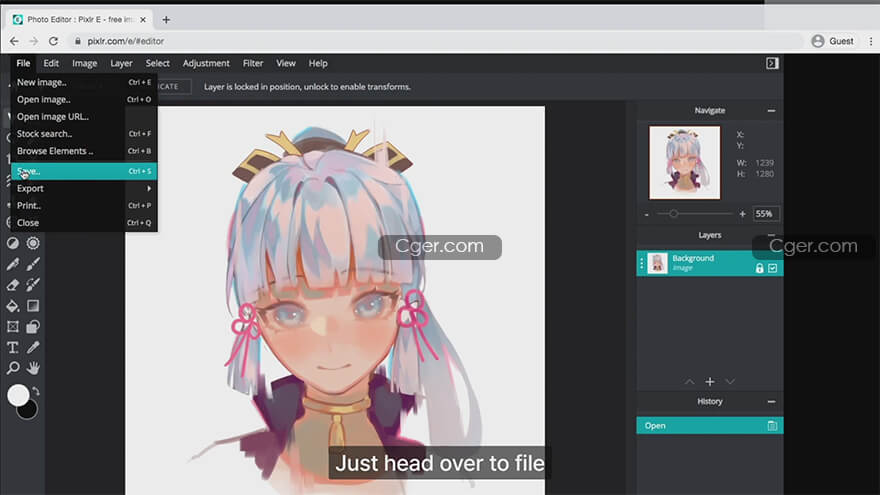Image resolution: width=880 pixels, height=495 pixels.
Task: Select the Brush tool
Action: [x=33, y=265]
